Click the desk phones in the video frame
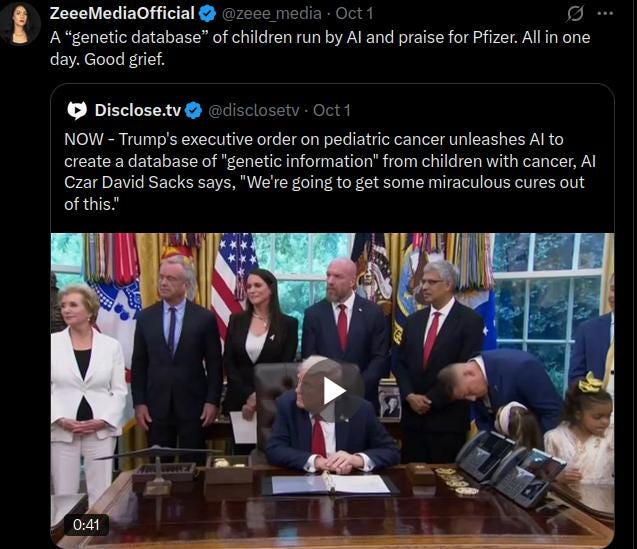Viewport: 637px width, 549px height. (510, 467)
